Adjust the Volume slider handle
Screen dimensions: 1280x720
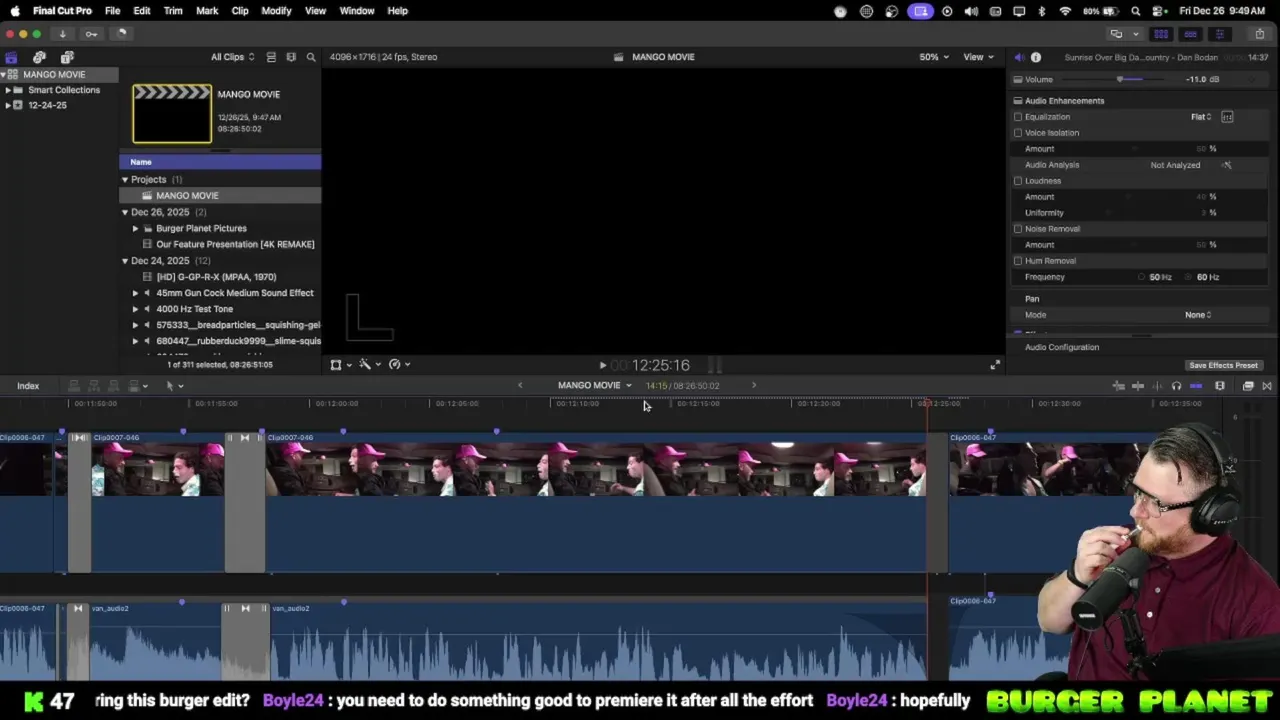[x=1121, y=79]
